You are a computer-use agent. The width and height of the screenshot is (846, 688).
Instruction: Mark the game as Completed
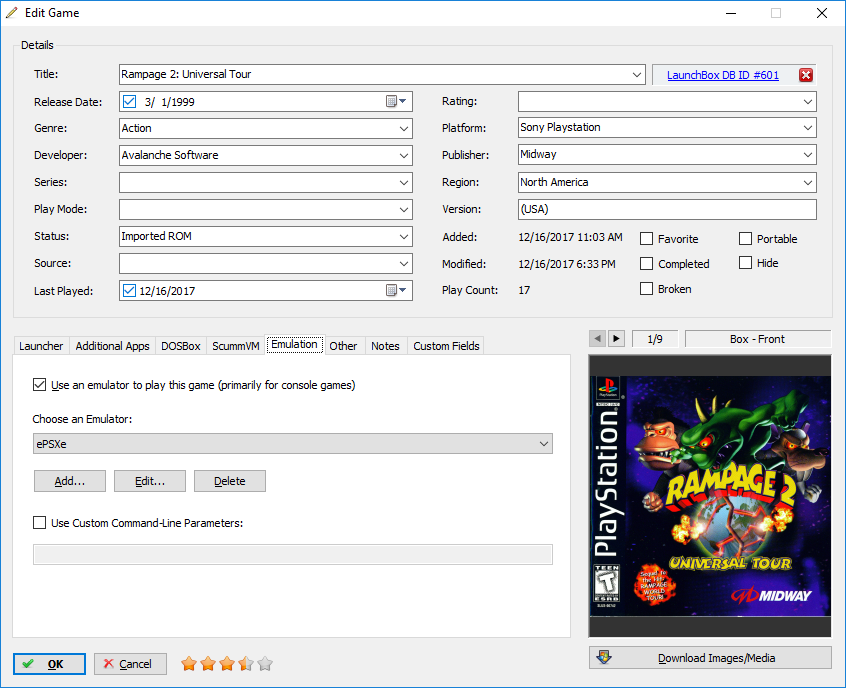tap(646, 263)
